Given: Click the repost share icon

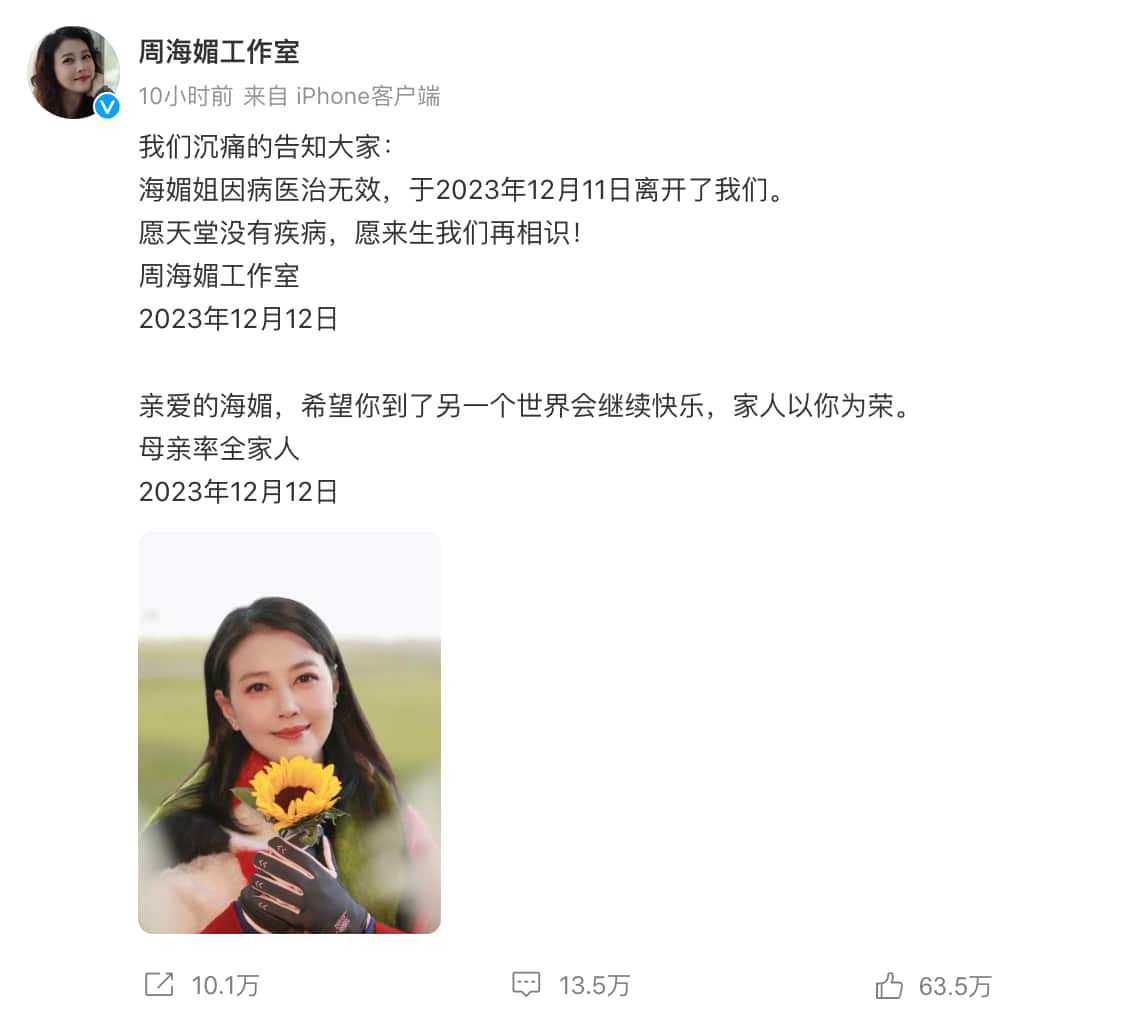Looking at the screenshot, I should coord(159,984).
